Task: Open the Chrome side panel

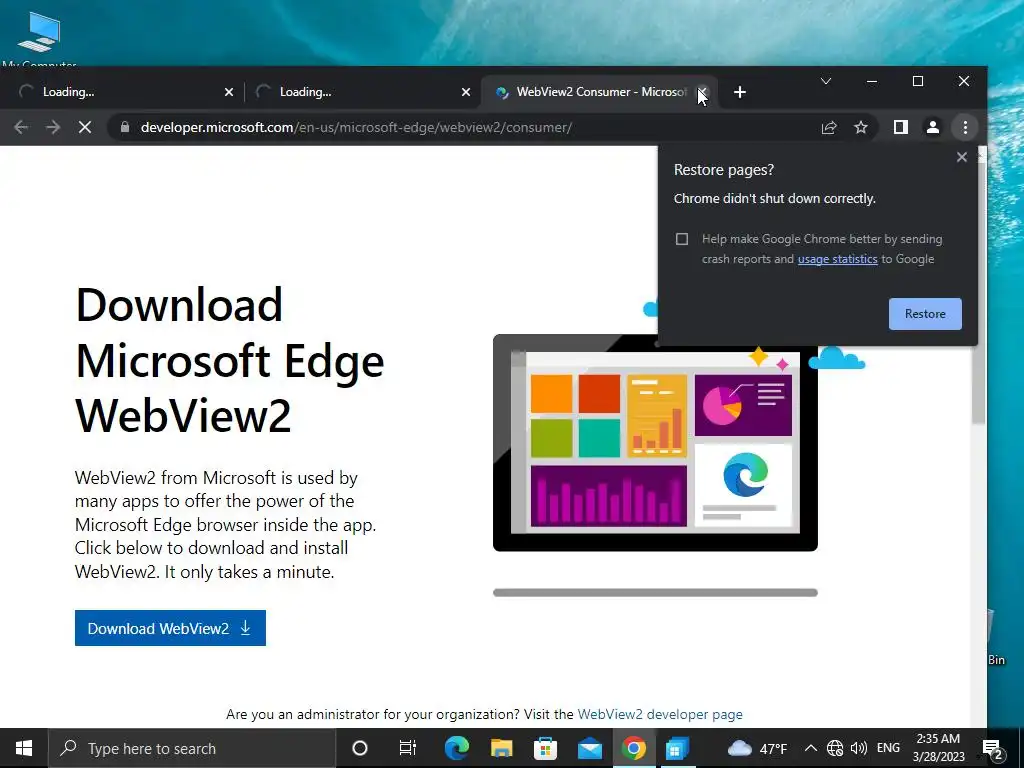Action: [x=901, y=127]
